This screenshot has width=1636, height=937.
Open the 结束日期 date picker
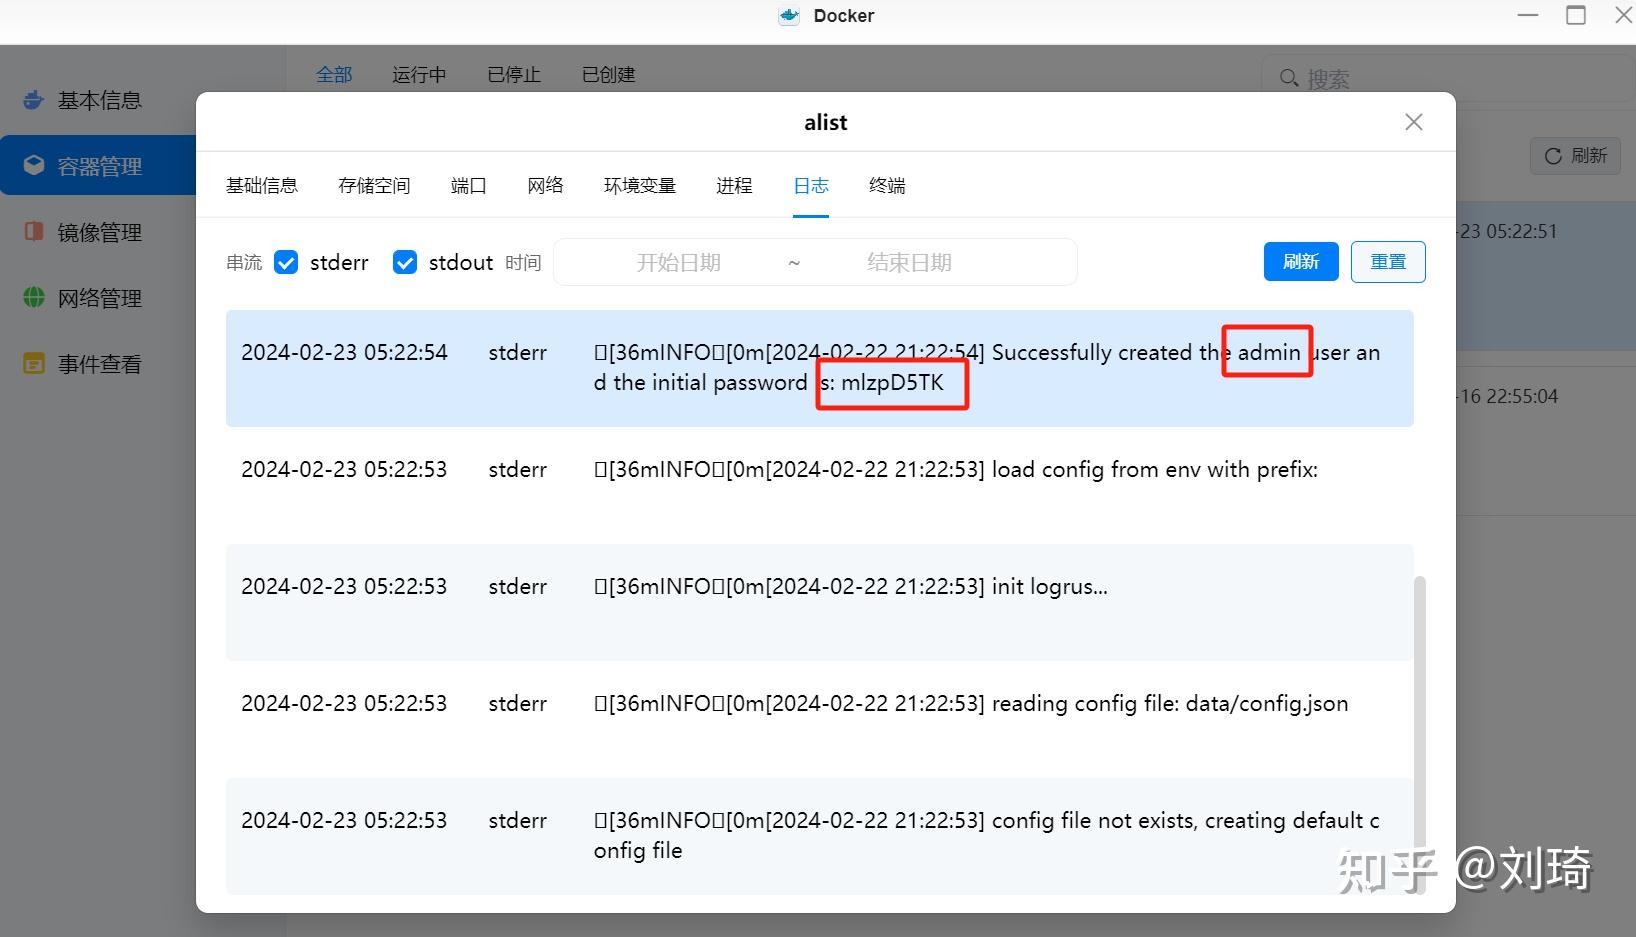[x=909, y=262]
